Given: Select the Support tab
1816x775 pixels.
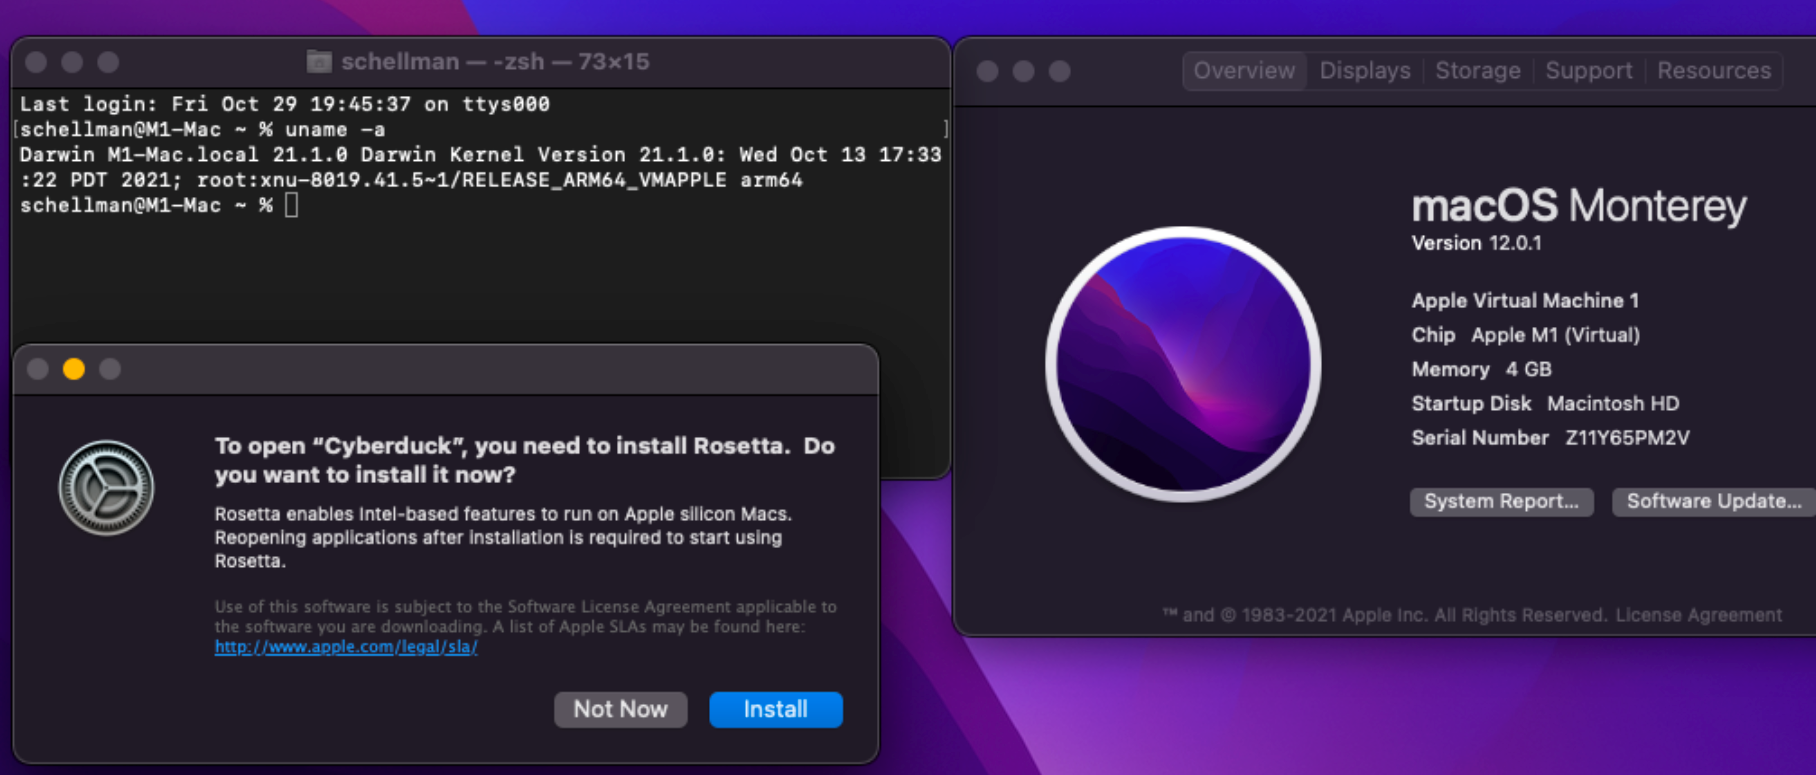Looking at the screenshot, I should 1588,71.
